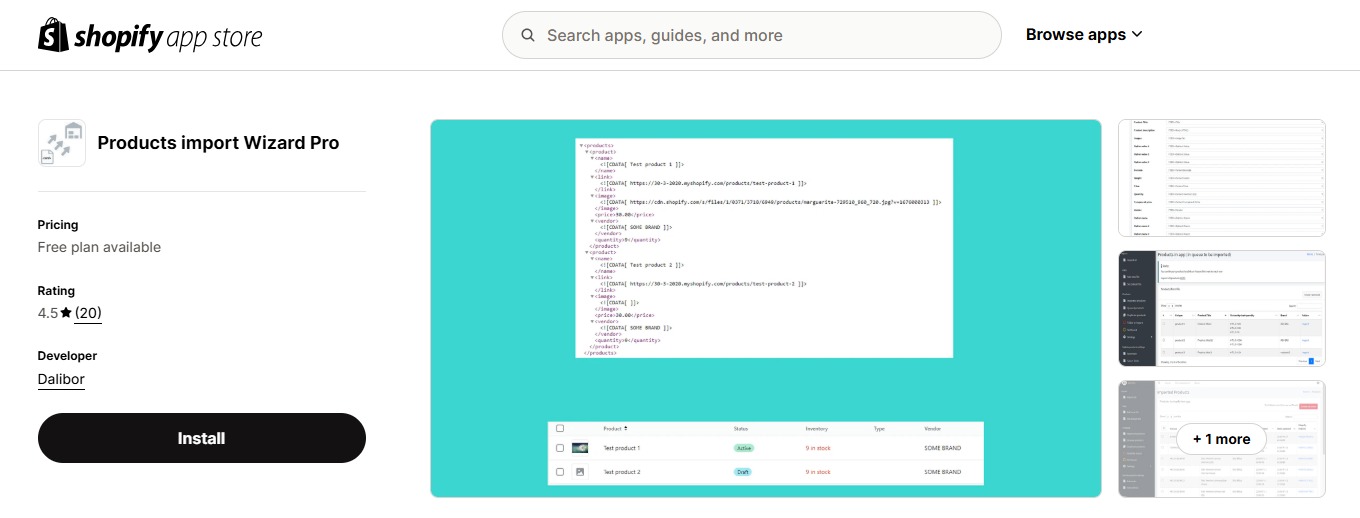Click the + 1 more button
This screenshot has height=518, width=1360.
tap(1222, 439)
